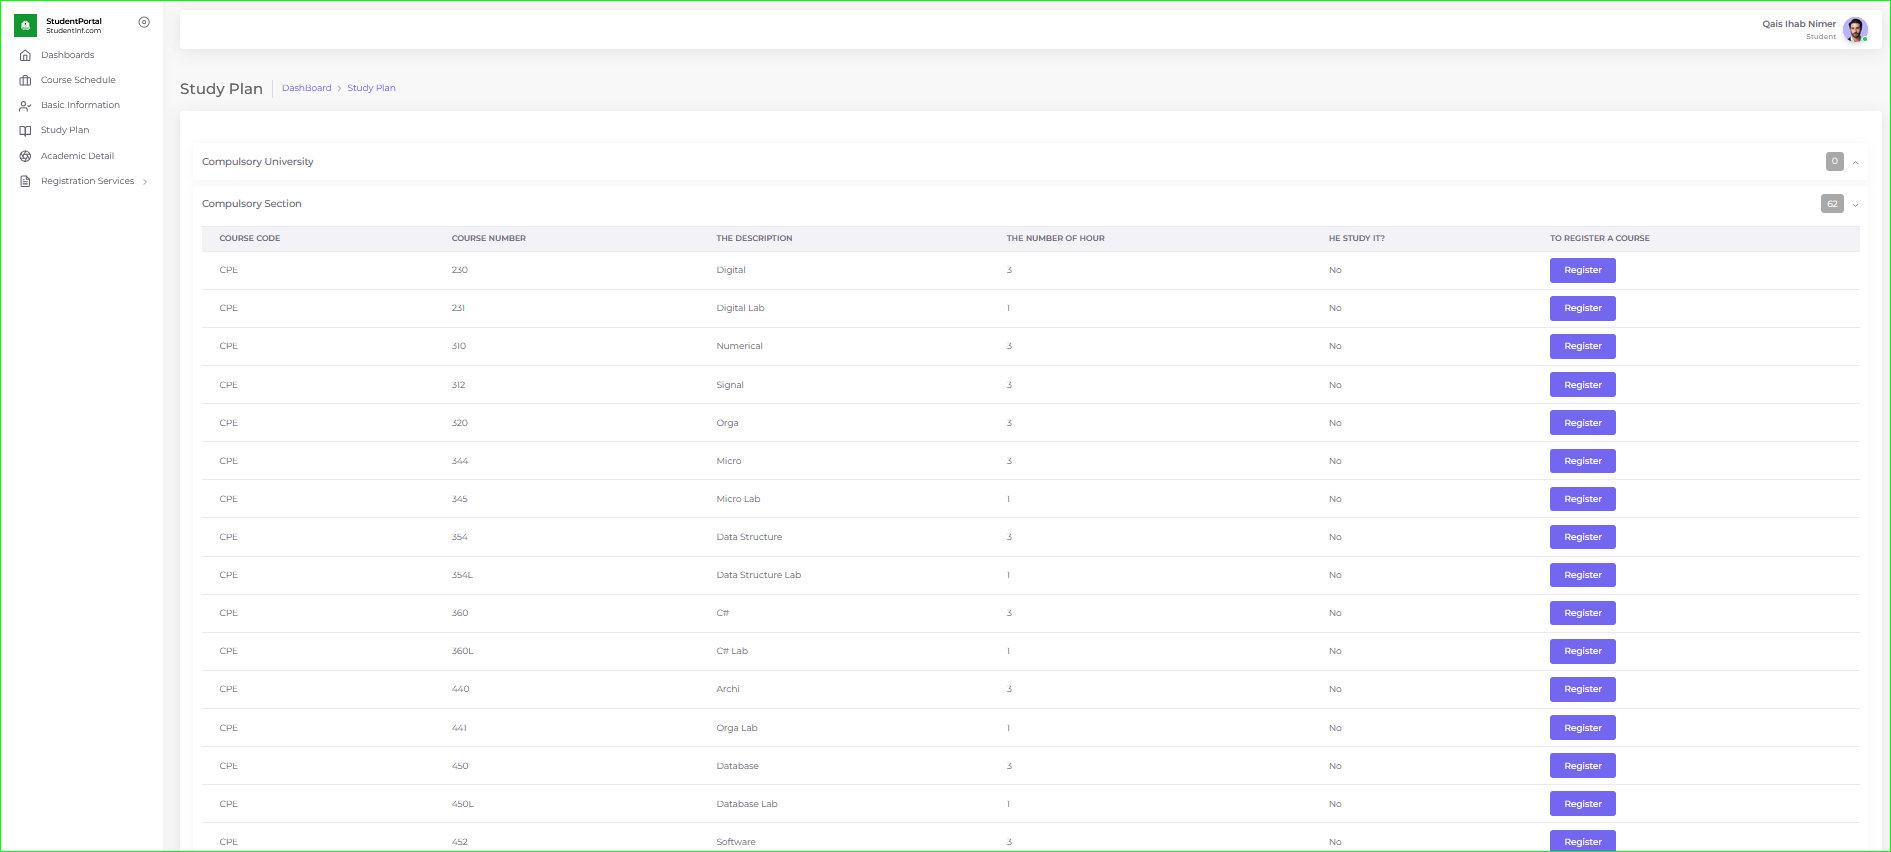1891x852 pixels.
Task: Toggle the sidebar pin circle icon
Action: coord(144,22)
